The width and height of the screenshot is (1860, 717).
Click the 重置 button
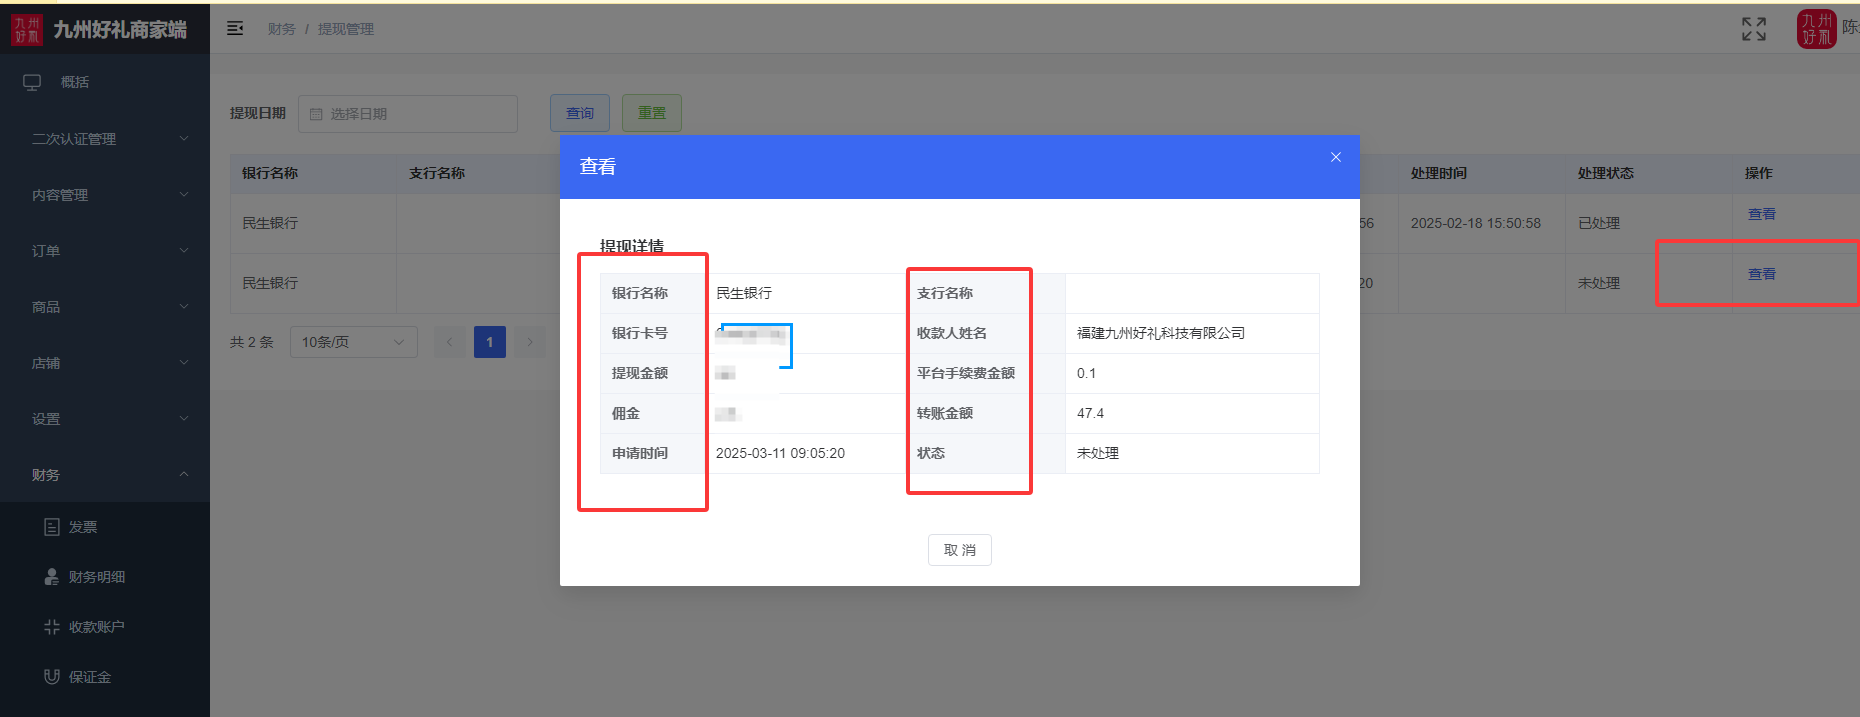click(652, 113)
